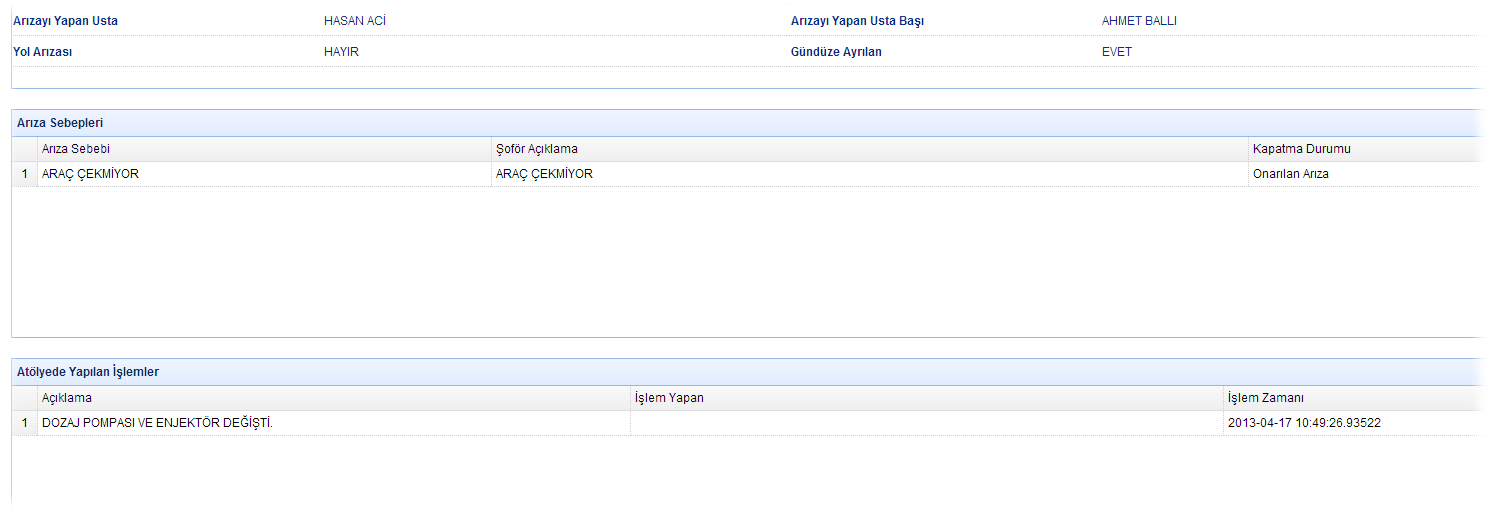The image size is (1488, 510).
Task: Click the 2013-04-17 10:49:26 timestamp cell
Action: point(1304,423)
